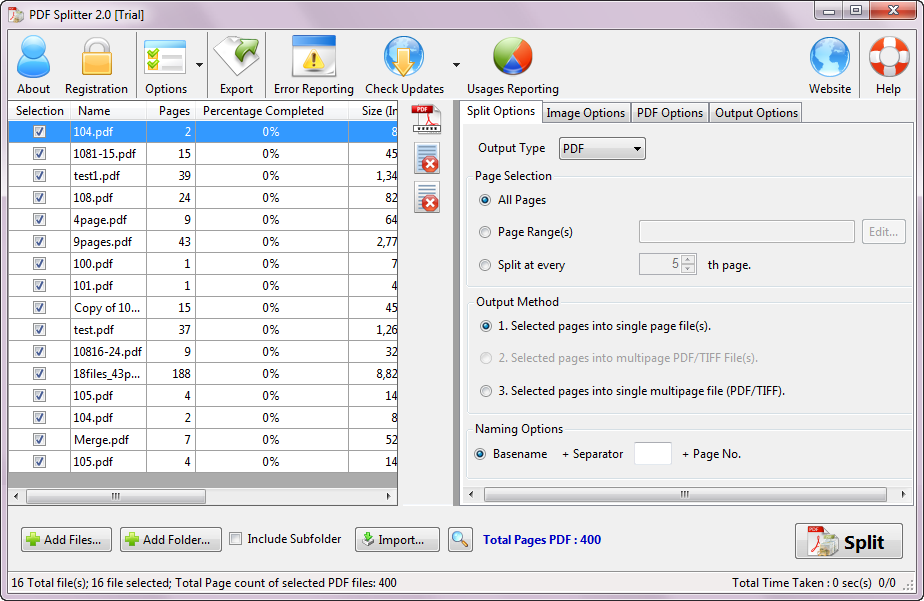Open the Usages Reporting pie chart
924x601 pixels.
click(512, 59)
